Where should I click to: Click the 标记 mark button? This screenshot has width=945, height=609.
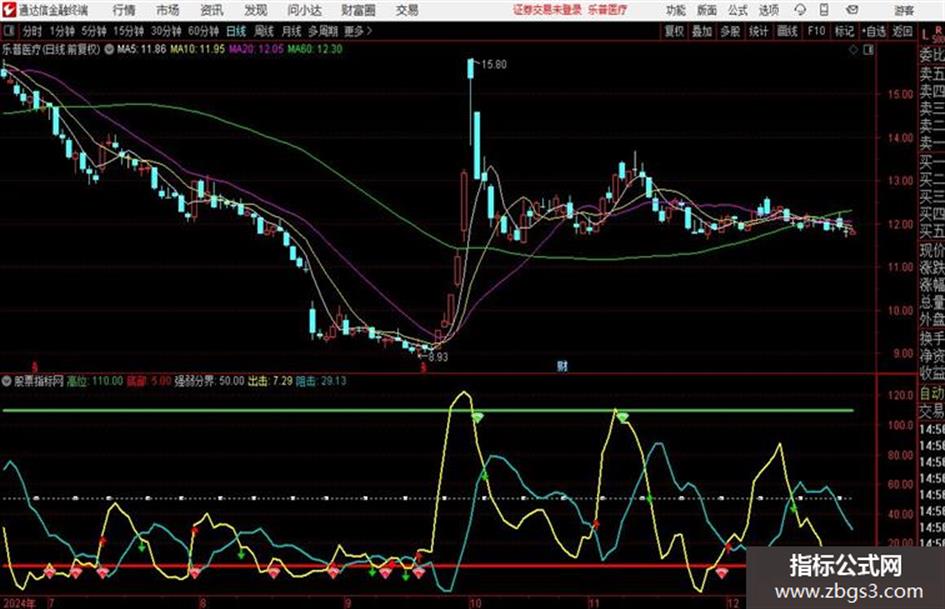pos(844,31)
